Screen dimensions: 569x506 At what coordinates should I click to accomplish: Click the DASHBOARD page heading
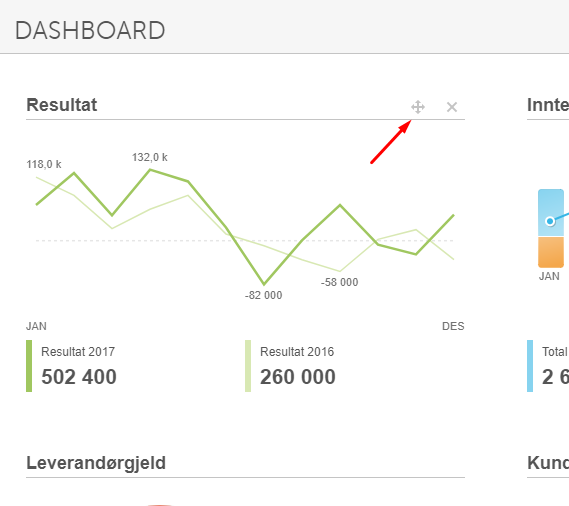click(90, 30)
